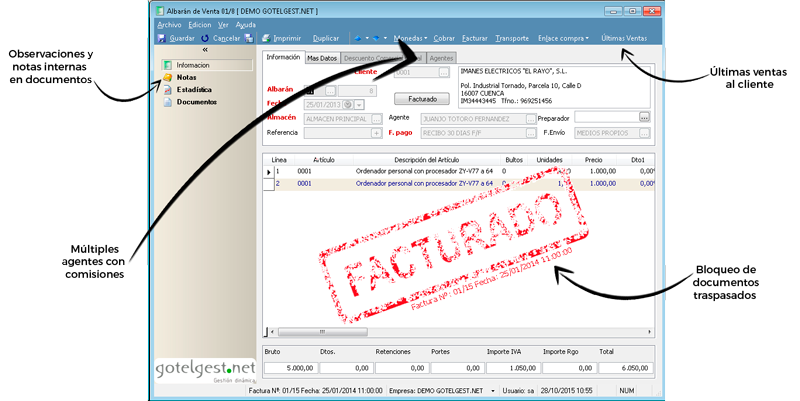Click the Bruto field showing 5.000,00
Screen dimensions: 800x401
pos(291,368)
